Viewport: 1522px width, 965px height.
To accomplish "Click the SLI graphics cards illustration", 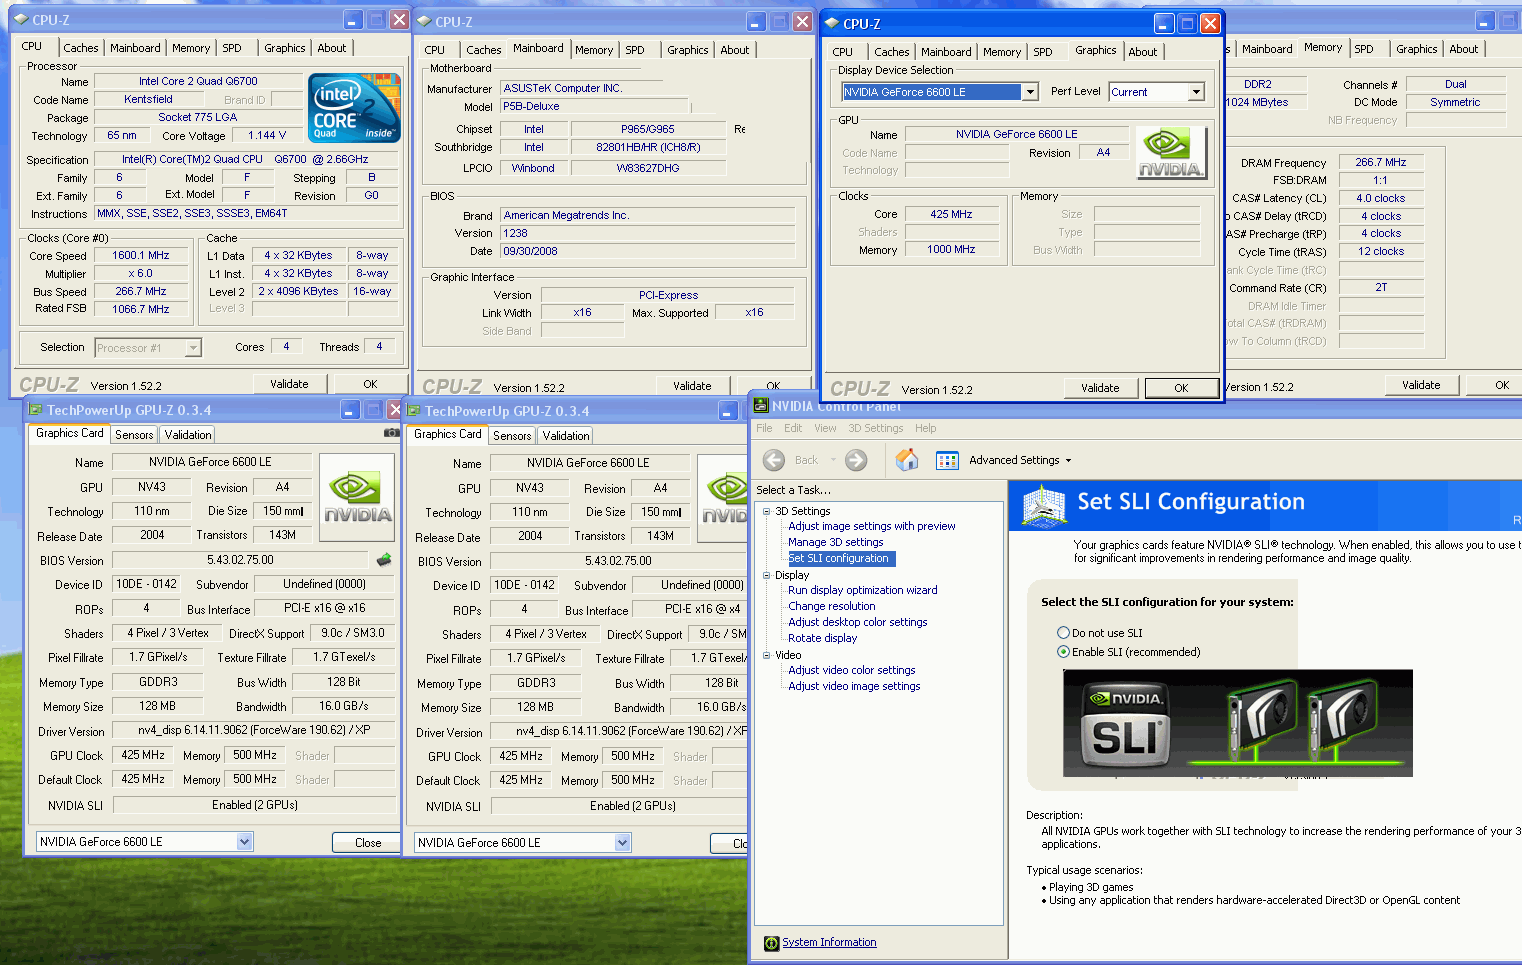I will point(1238,723).
